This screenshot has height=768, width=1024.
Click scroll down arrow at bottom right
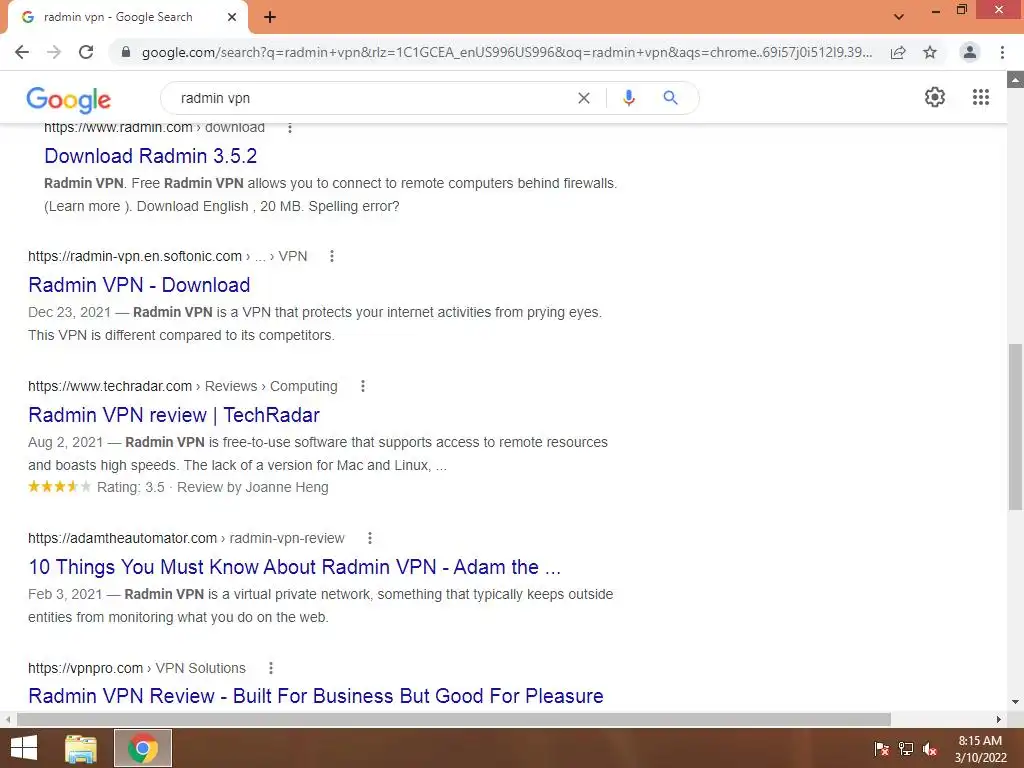[1015, 702]
